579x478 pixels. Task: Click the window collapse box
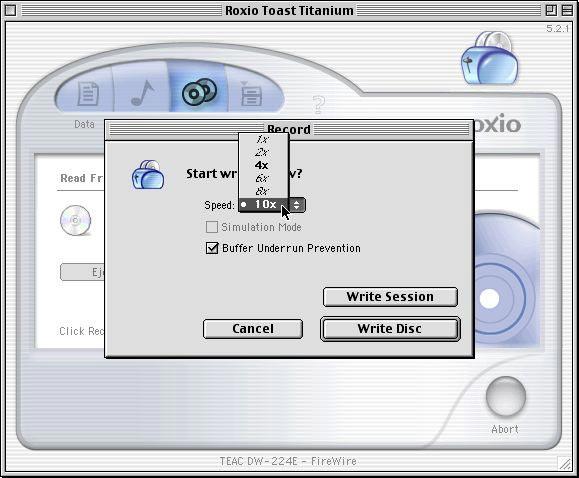pos(567,10)
